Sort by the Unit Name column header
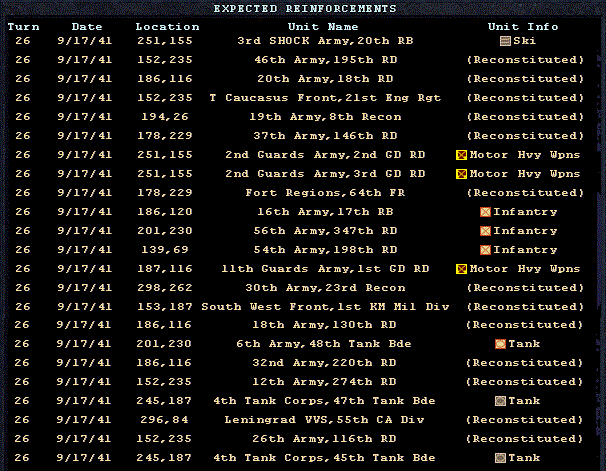The width and height of the screenshot is (606, 471). click(323, 27)
